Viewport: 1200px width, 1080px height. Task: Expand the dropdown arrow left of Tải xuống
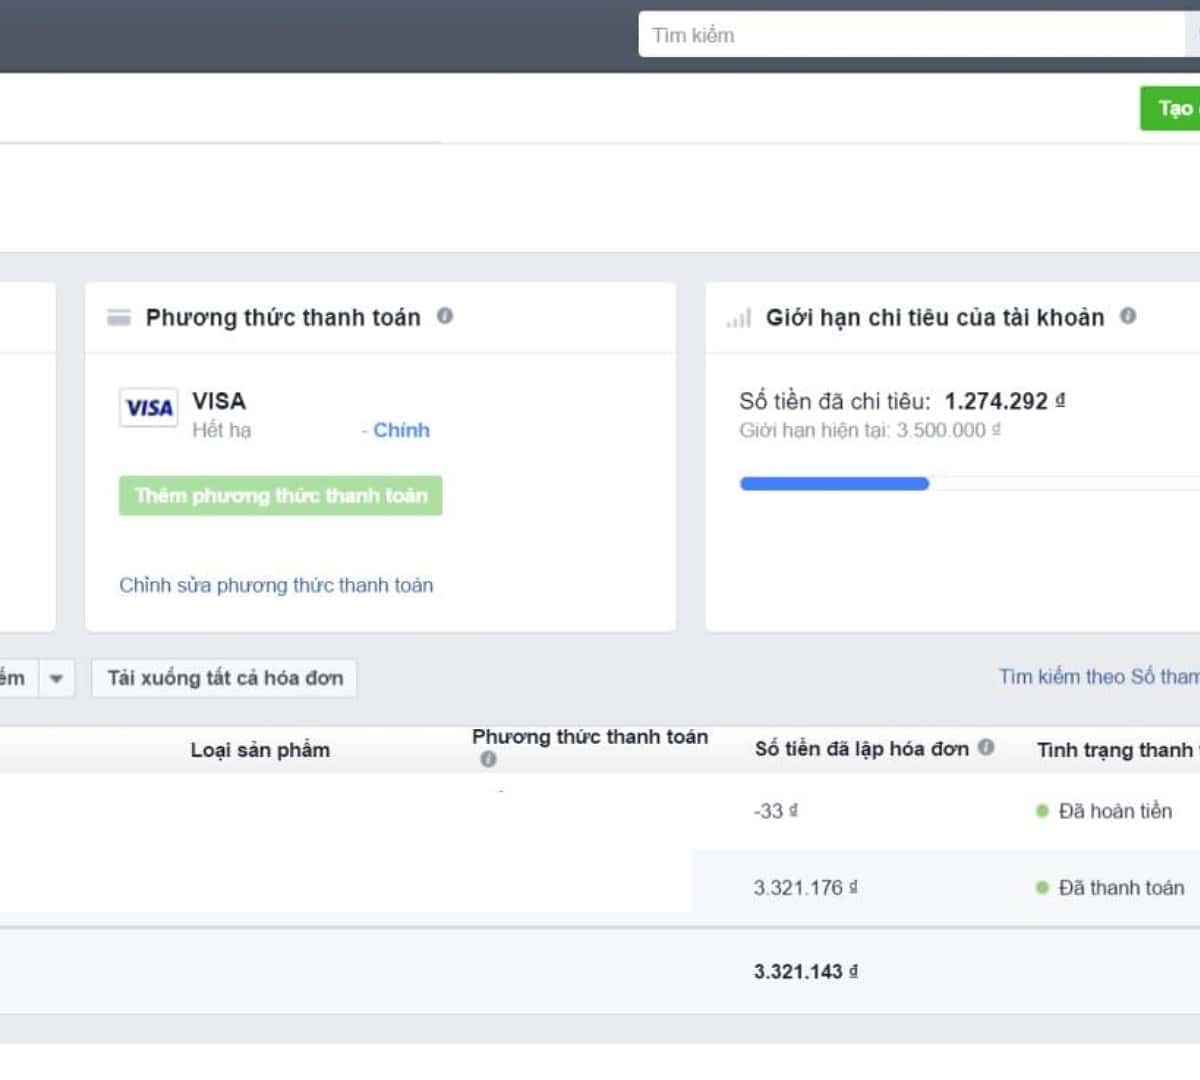[56, 678]
